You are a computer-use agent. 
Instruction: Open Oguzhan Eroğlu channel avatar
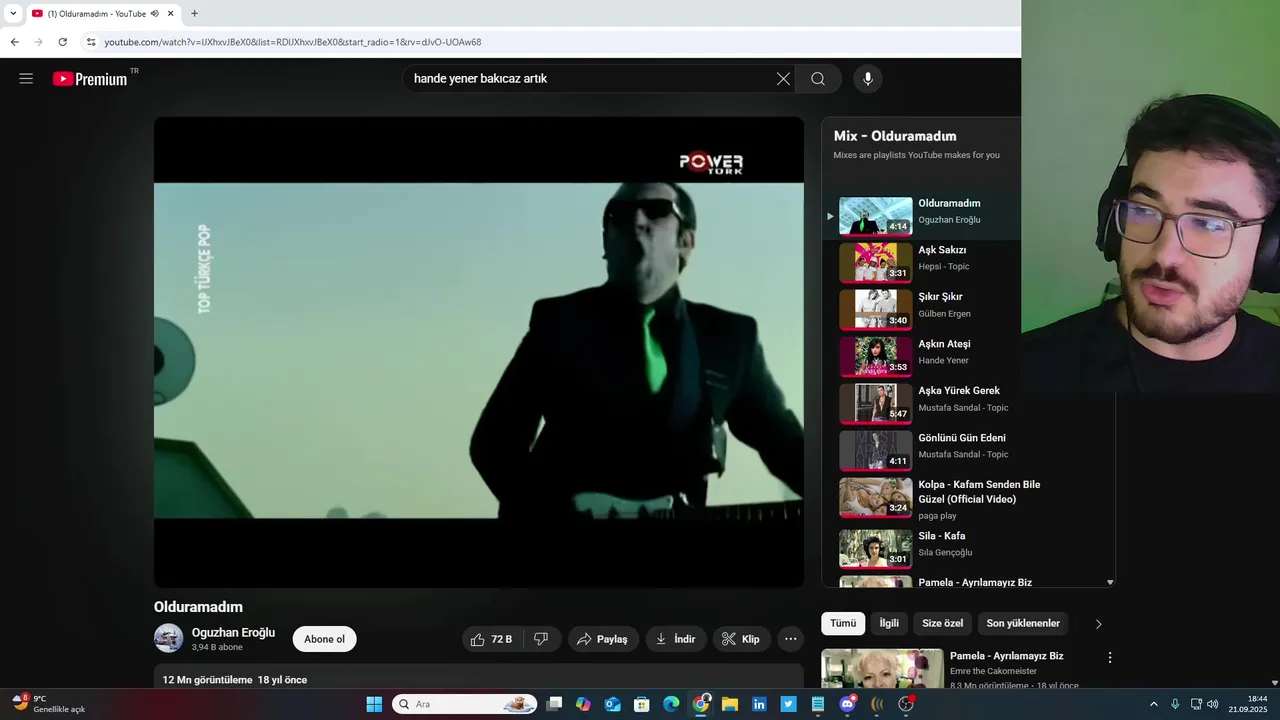pos(168,638)
